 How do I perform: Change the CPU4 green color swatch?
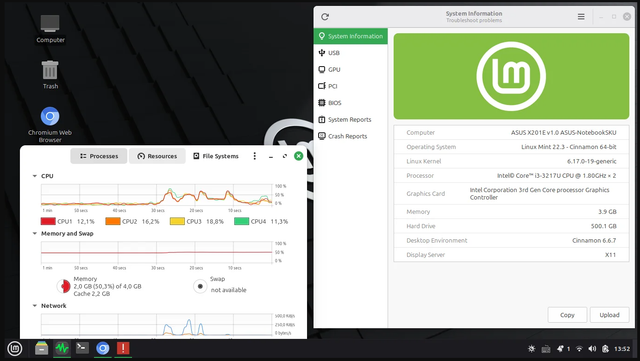click(x=242, y=221)
